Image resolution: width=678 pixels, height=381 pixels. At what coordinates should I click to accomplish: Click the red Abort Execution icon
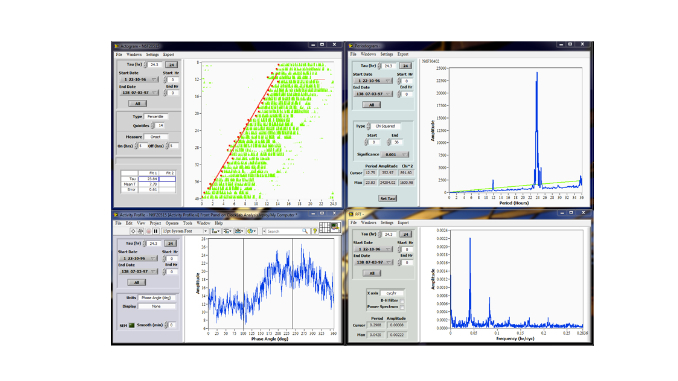[148, 231]
